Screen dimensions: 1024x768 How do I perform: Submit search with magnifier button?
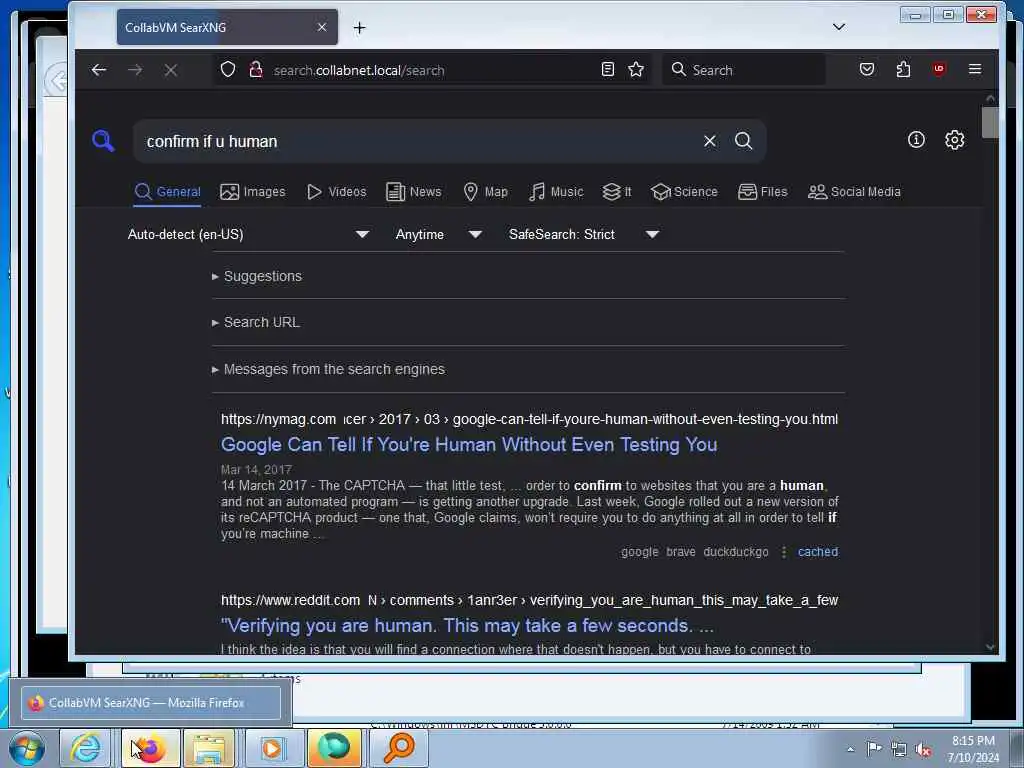(x=743, y=141)
